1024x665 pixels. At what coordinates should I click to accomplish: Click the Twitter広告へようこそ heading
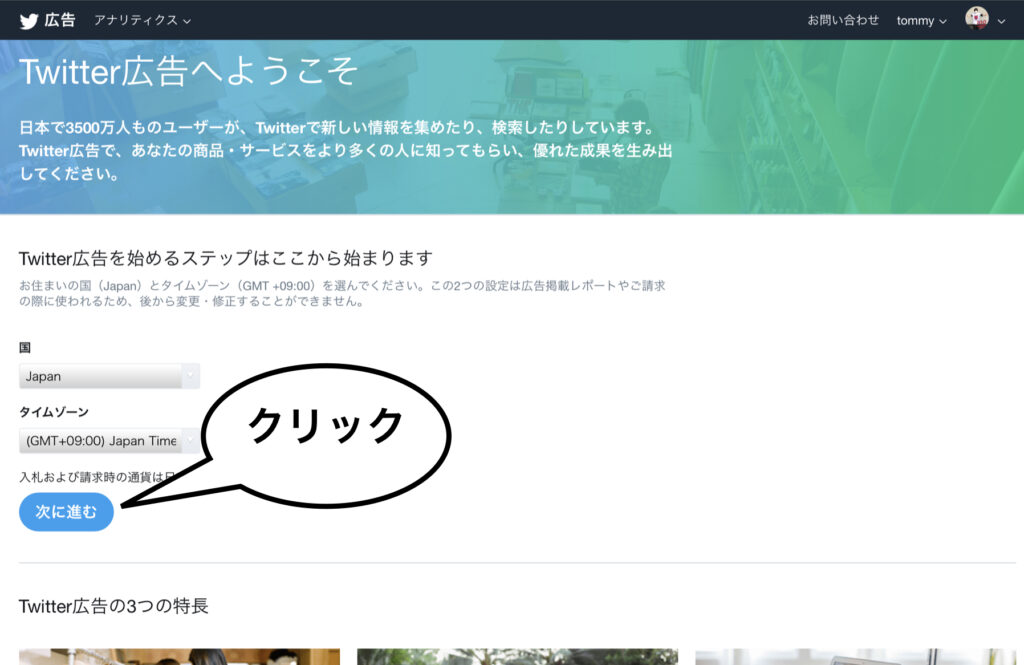point(188,71)
